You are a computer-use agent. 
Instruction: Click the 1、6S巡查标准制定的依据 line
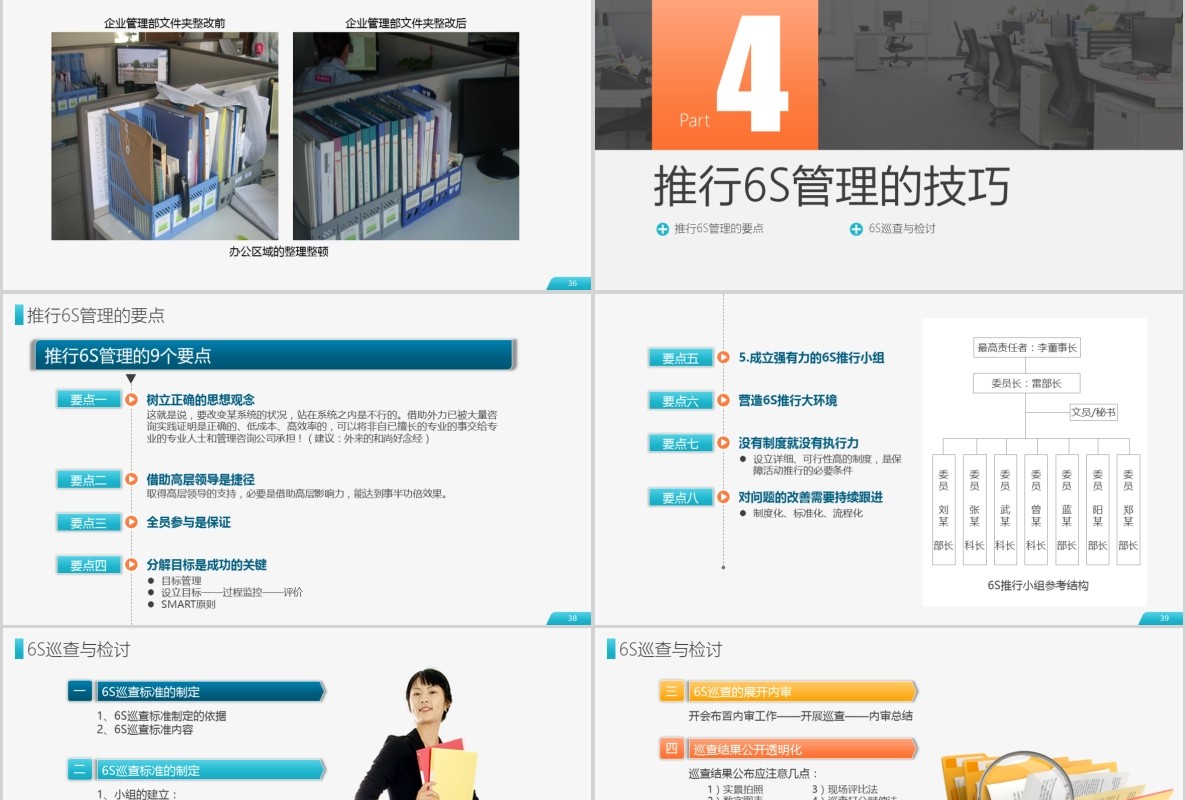161,715
